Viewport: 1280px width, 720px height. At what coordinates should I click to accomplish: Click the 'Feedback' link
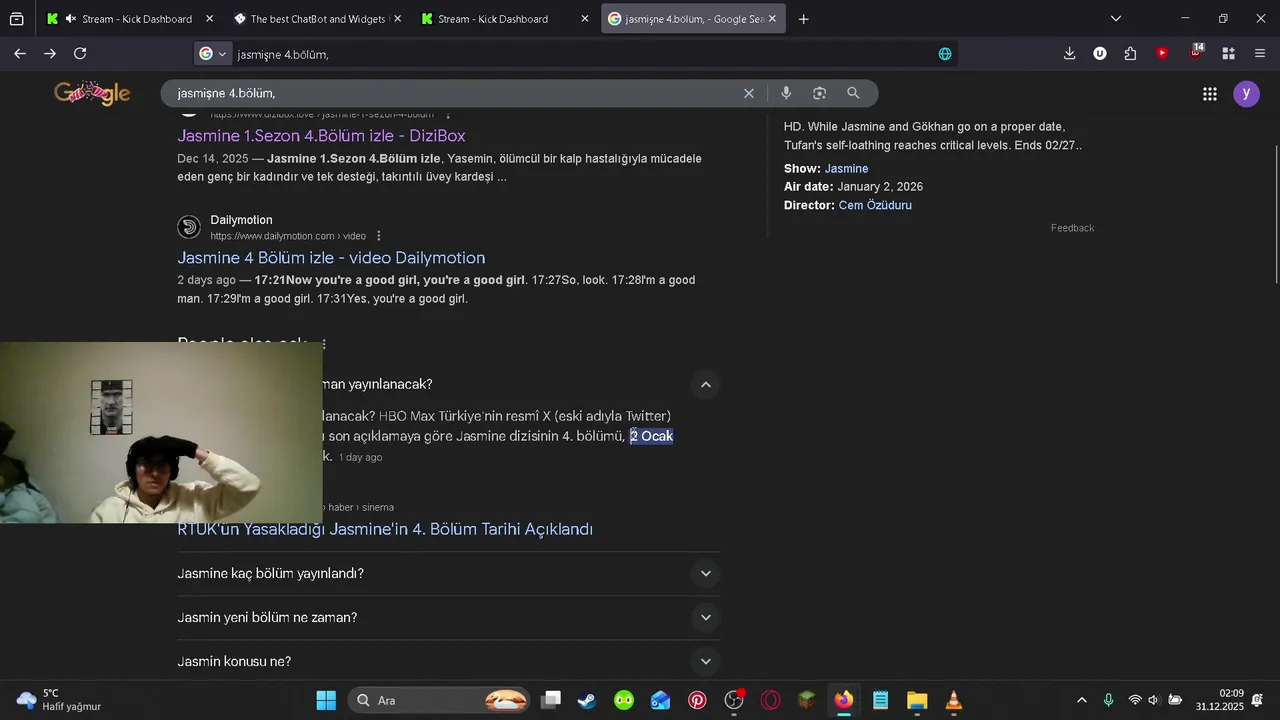click(1072, 228)
